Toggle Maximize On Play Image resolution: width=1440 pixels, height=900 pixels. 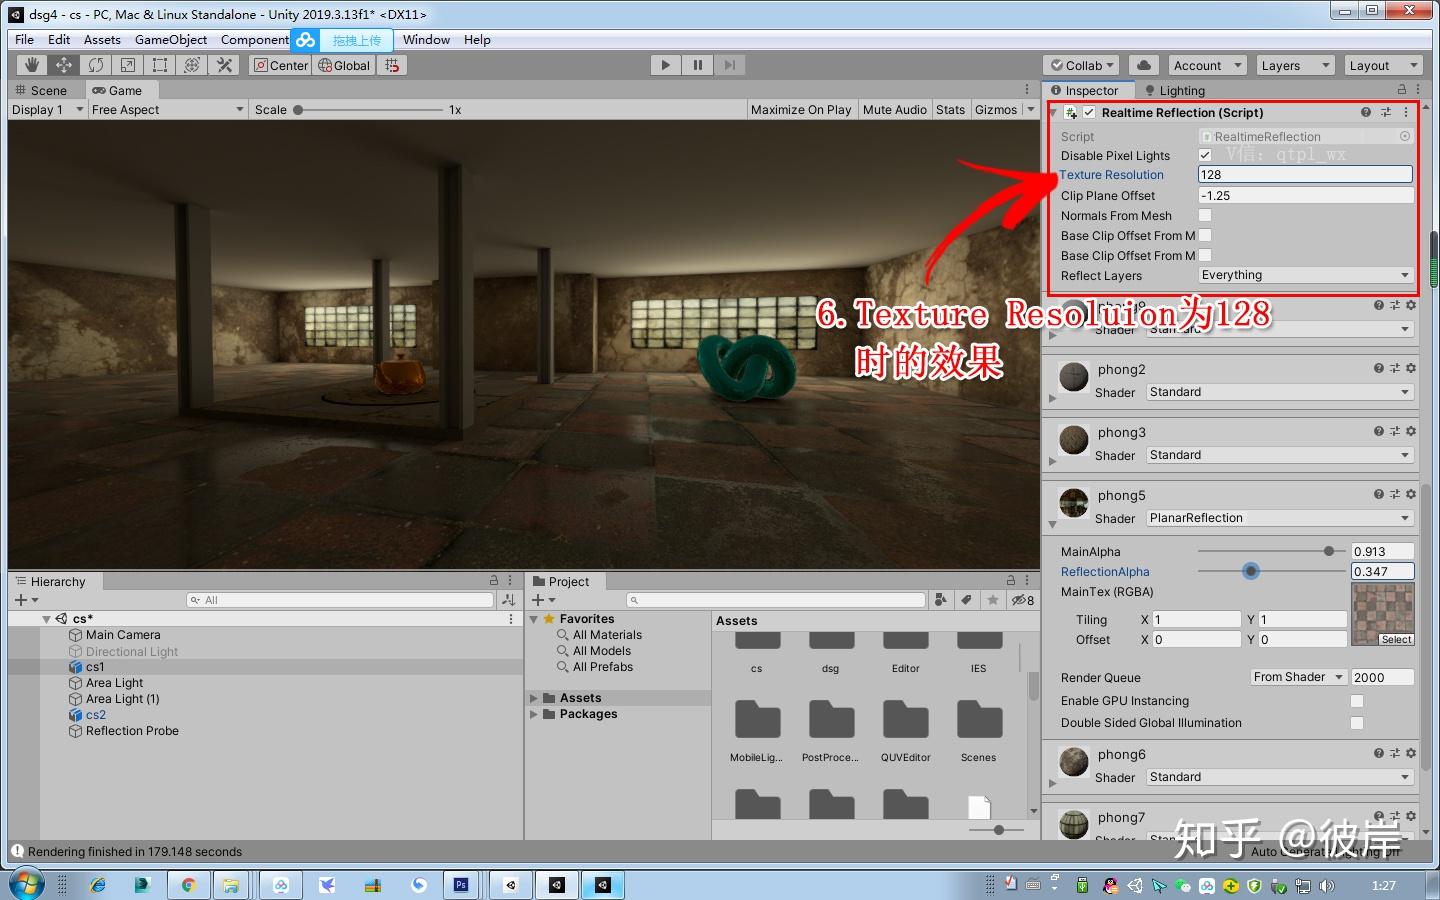coord(800,109)
